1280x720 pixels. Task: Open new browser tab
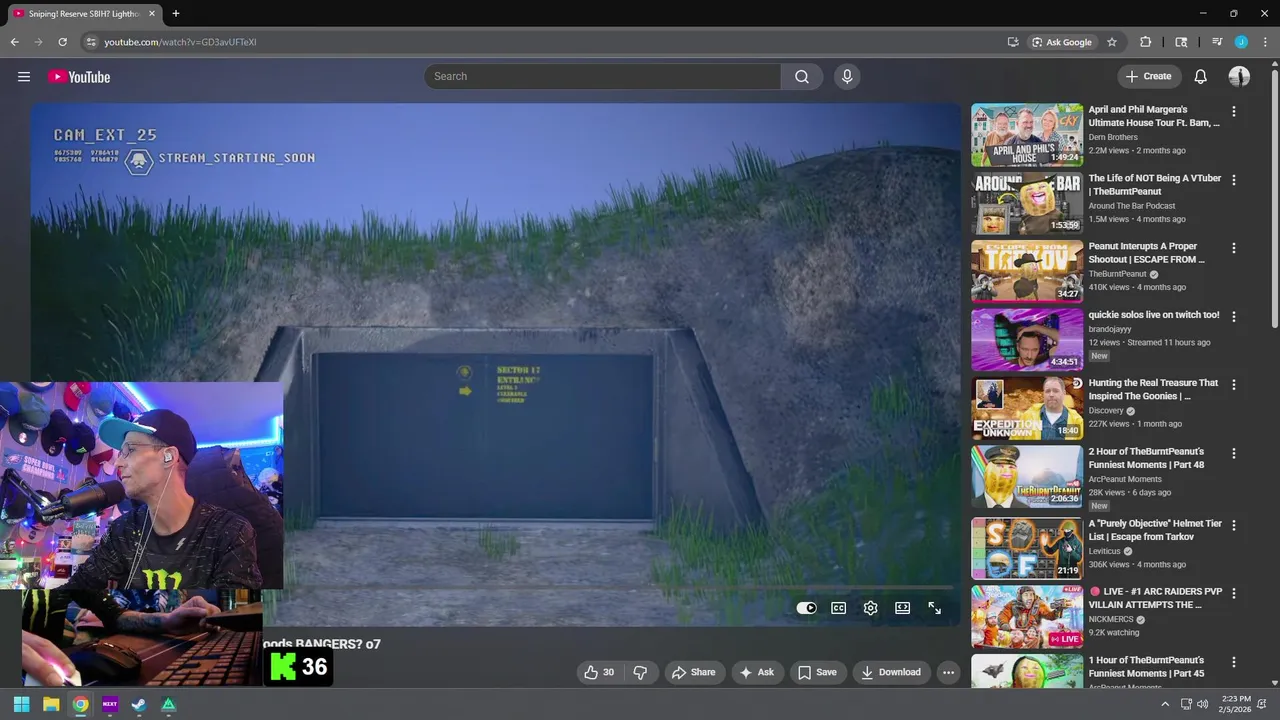click(176, 13)
